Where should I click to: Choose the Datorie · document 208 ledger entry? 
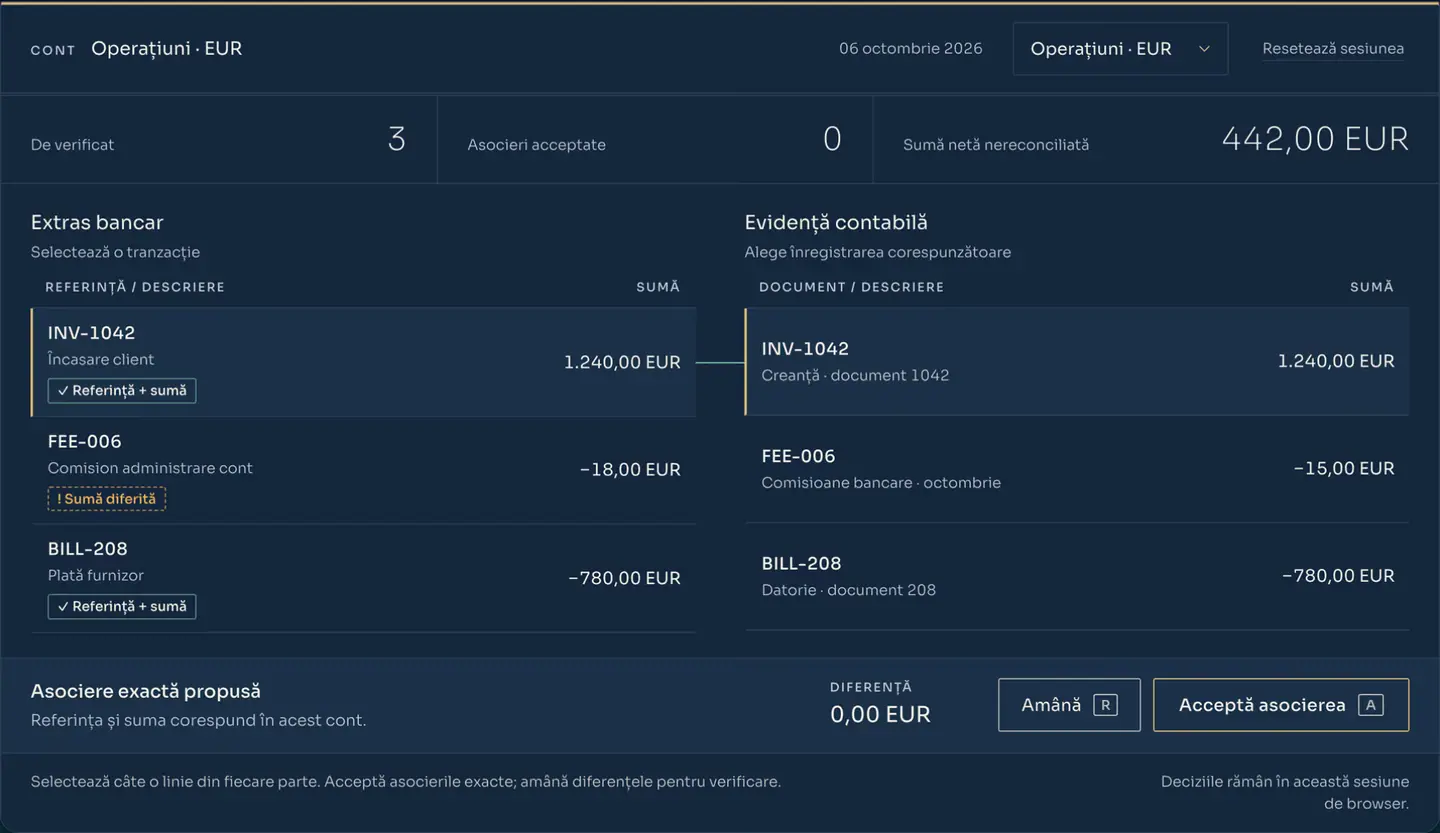(x=1077, y=576)
